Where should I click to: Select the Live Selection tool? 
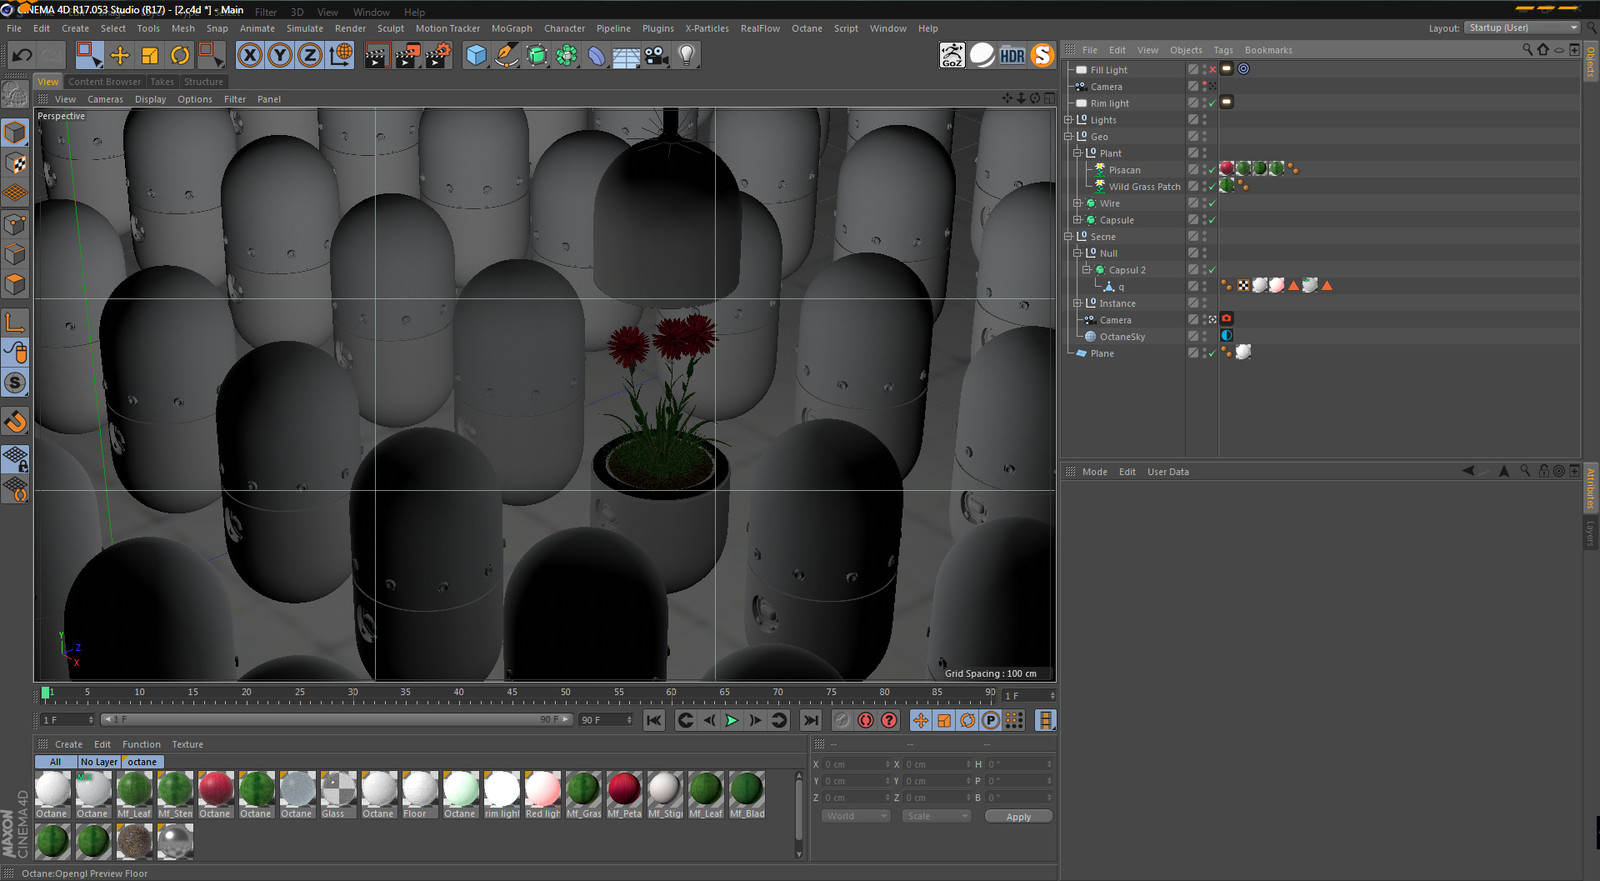click(x=89, y=55)
